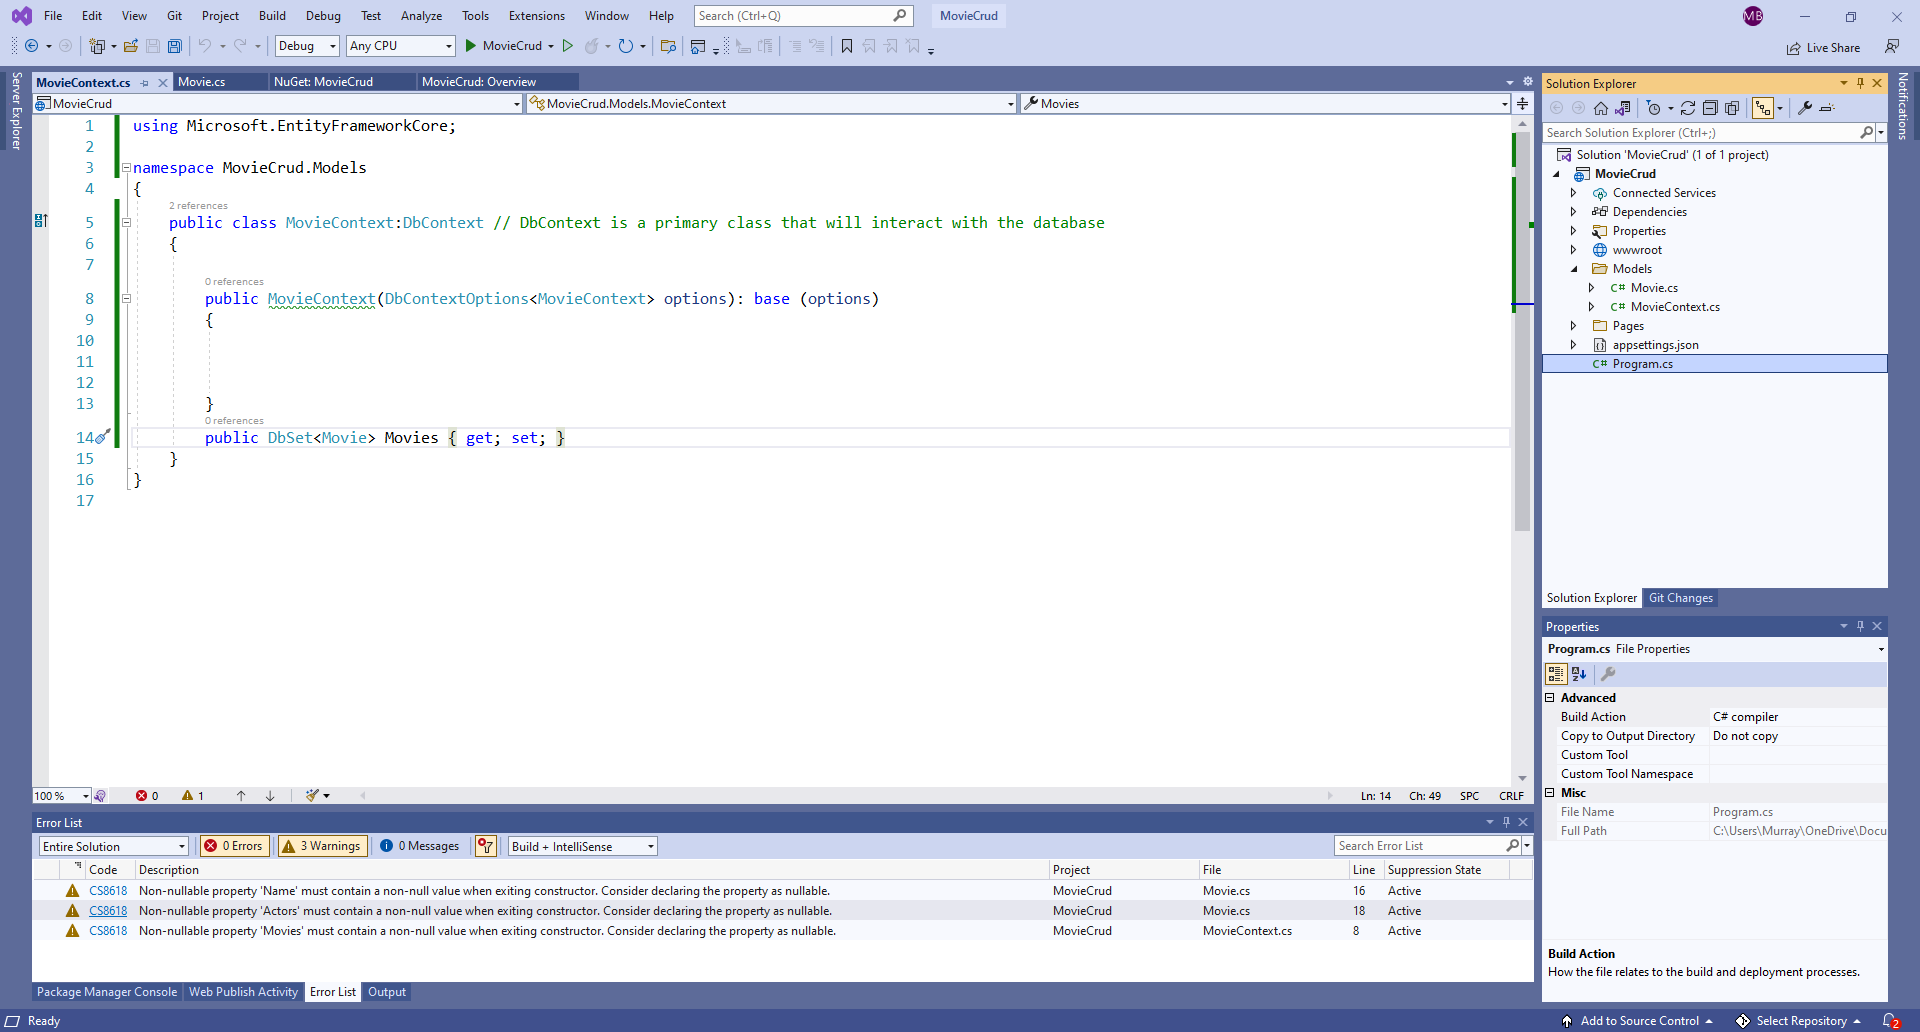This screenshot has height=1032, width=1920.
Task: Click the Home icon in Solution Explorer
Action: [x=1601, y=108]
